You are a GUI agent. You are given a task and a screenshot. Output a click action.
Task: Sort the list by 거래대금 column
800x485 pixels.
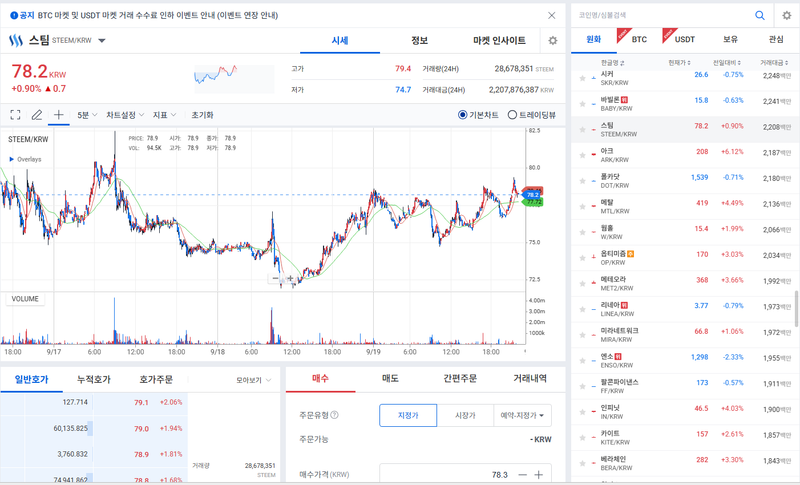point(774,63)
